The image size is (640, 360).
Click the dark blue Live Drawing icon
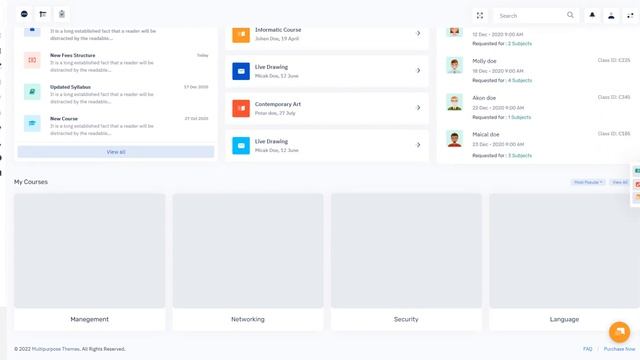point(241,71)
